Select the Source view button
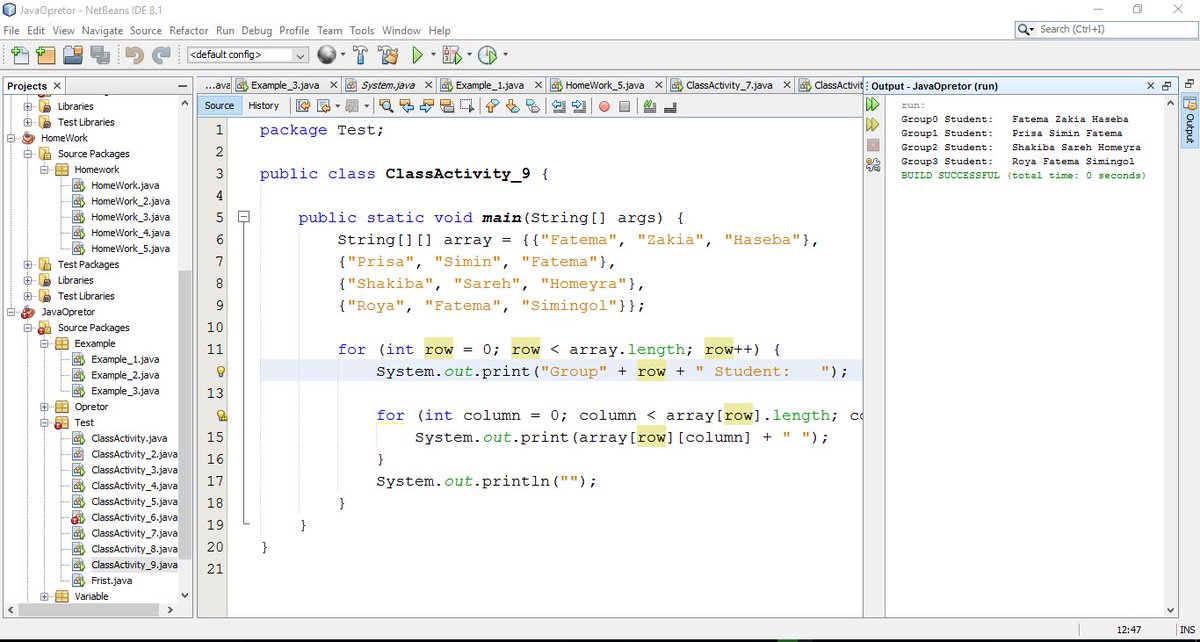Screen dimensions: 1200x642 tap(219, 106)
